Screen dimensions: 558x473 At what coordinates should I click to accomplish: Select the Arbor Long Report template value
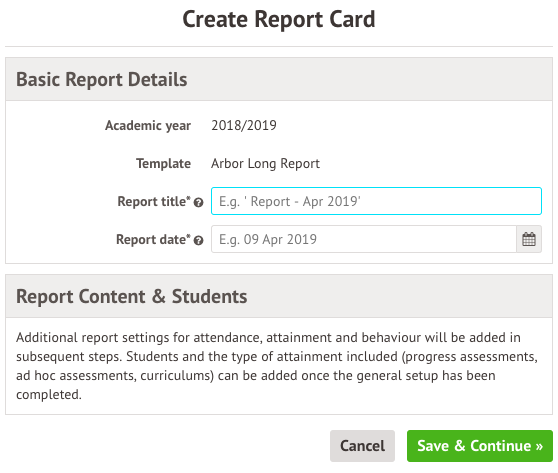point(265,164)
